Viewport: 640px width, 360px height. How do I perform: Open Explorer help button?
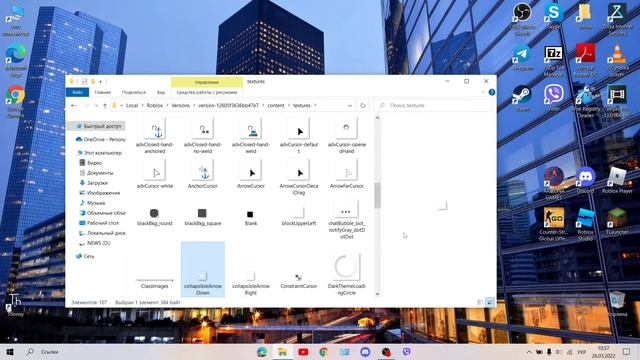[x=492, y=92]
